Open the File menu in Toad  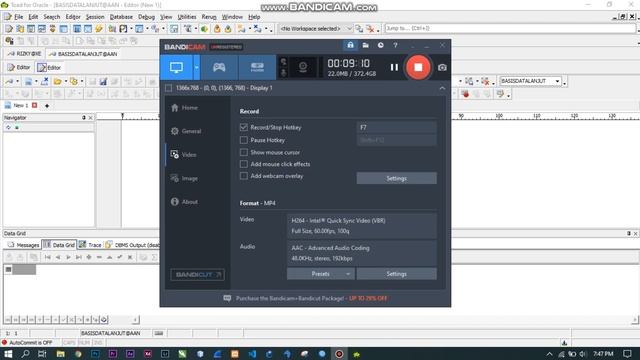(x=18, y=17)
